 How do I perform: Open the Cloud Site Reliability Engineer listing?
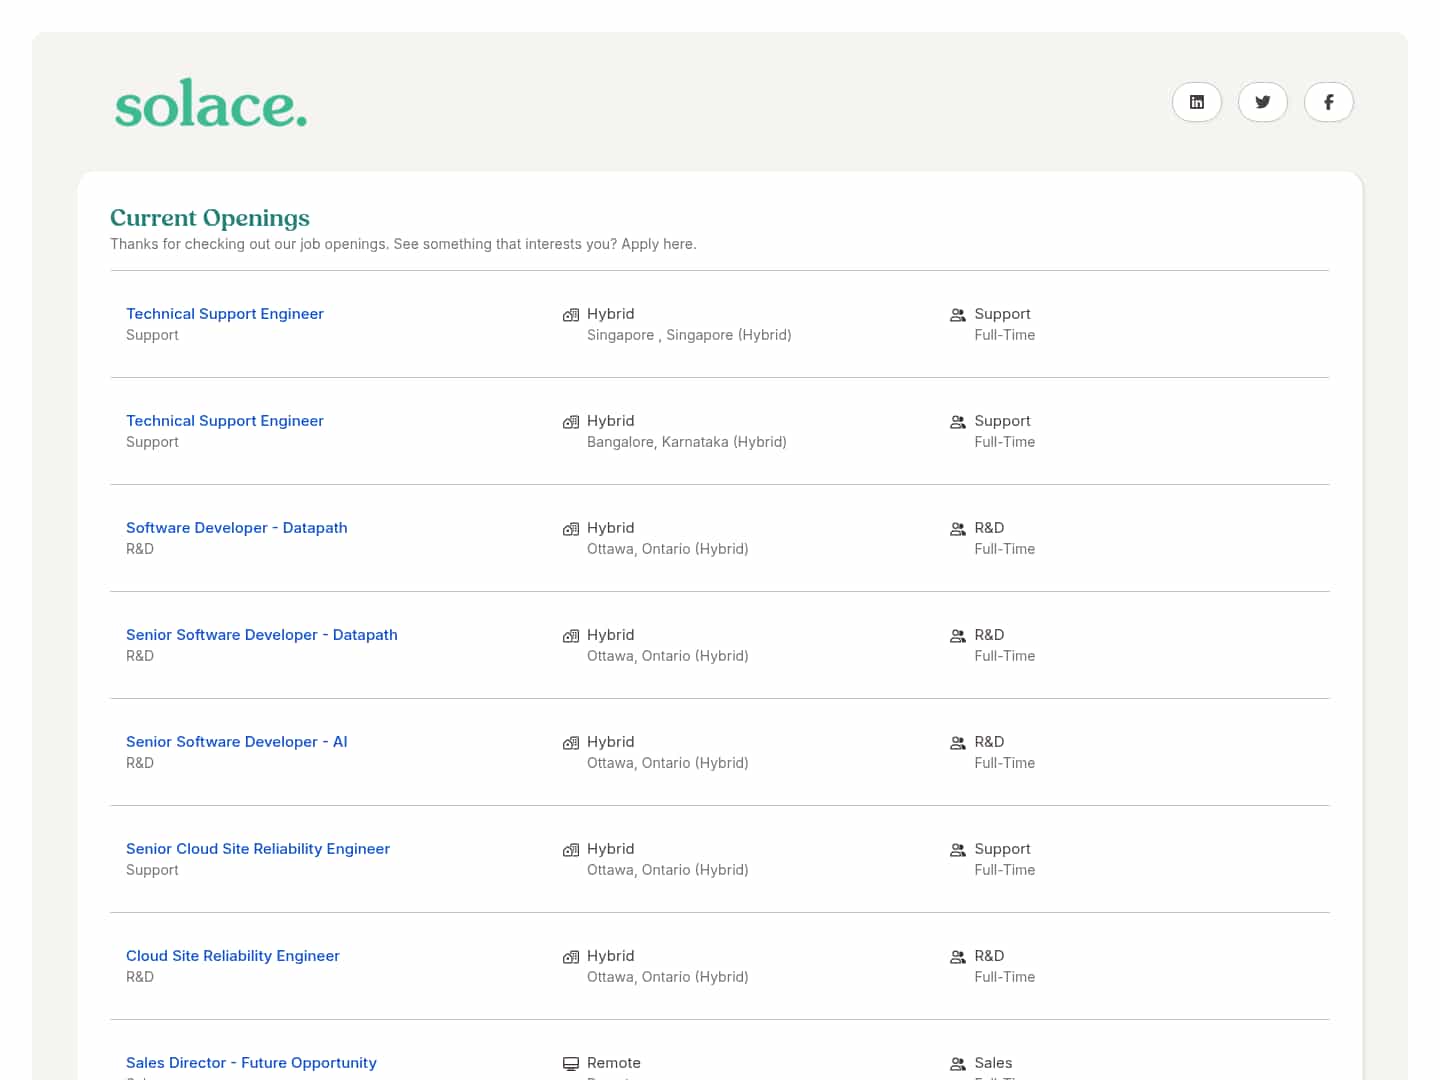(x=232, y=955)
